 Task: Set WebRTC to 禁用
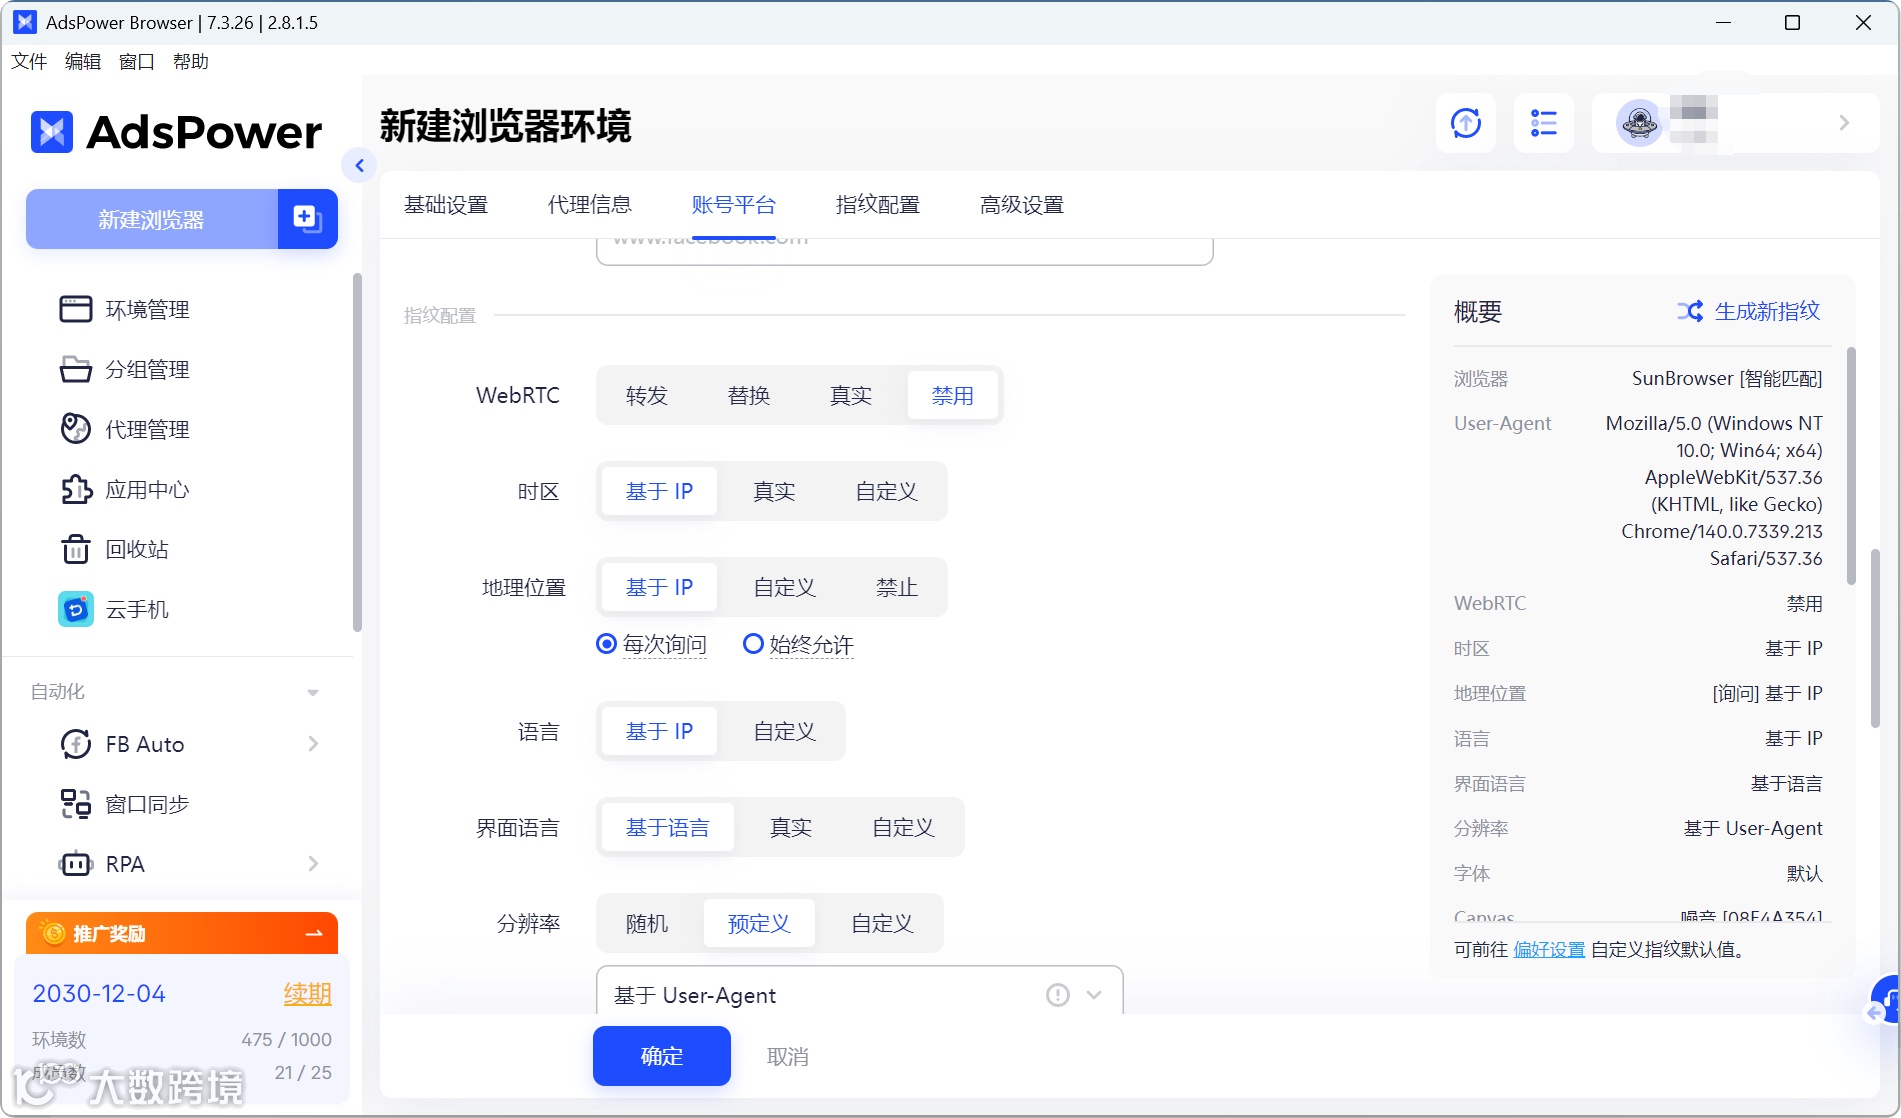click(x=953, y=395)
